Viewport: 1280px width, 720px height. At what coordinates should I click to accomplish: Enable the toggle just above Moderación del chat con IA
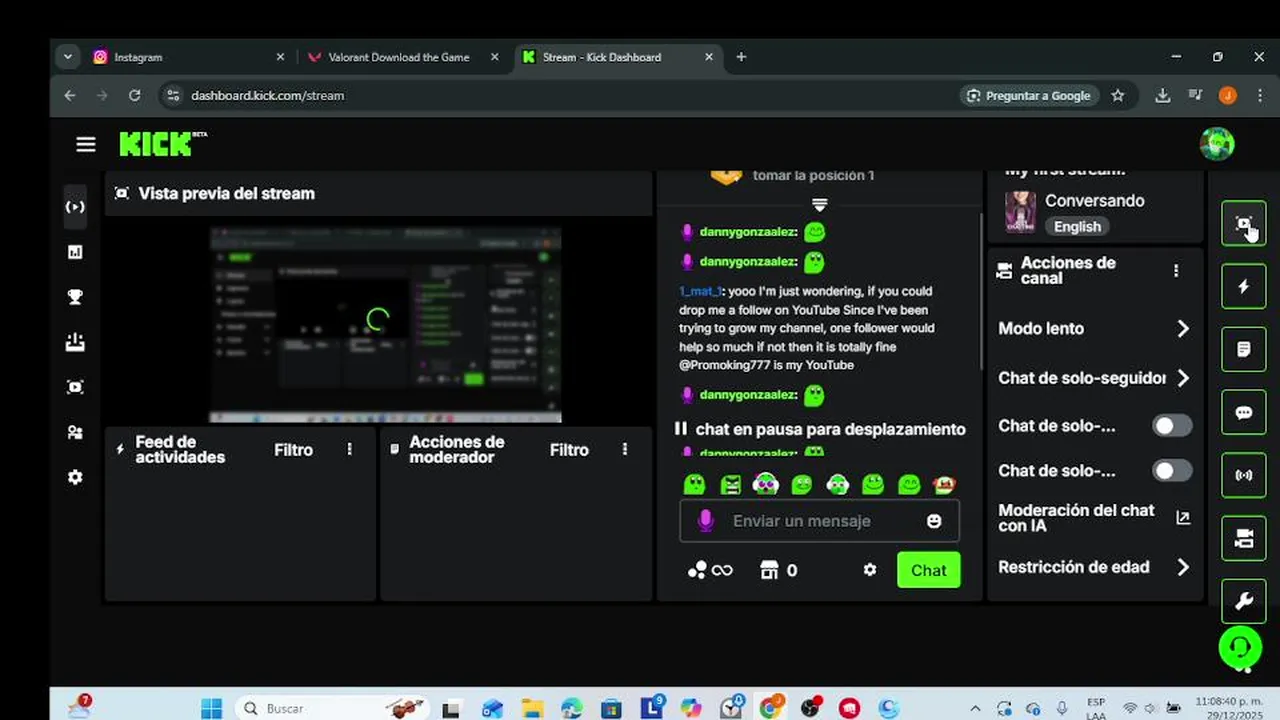(1172, 471)
